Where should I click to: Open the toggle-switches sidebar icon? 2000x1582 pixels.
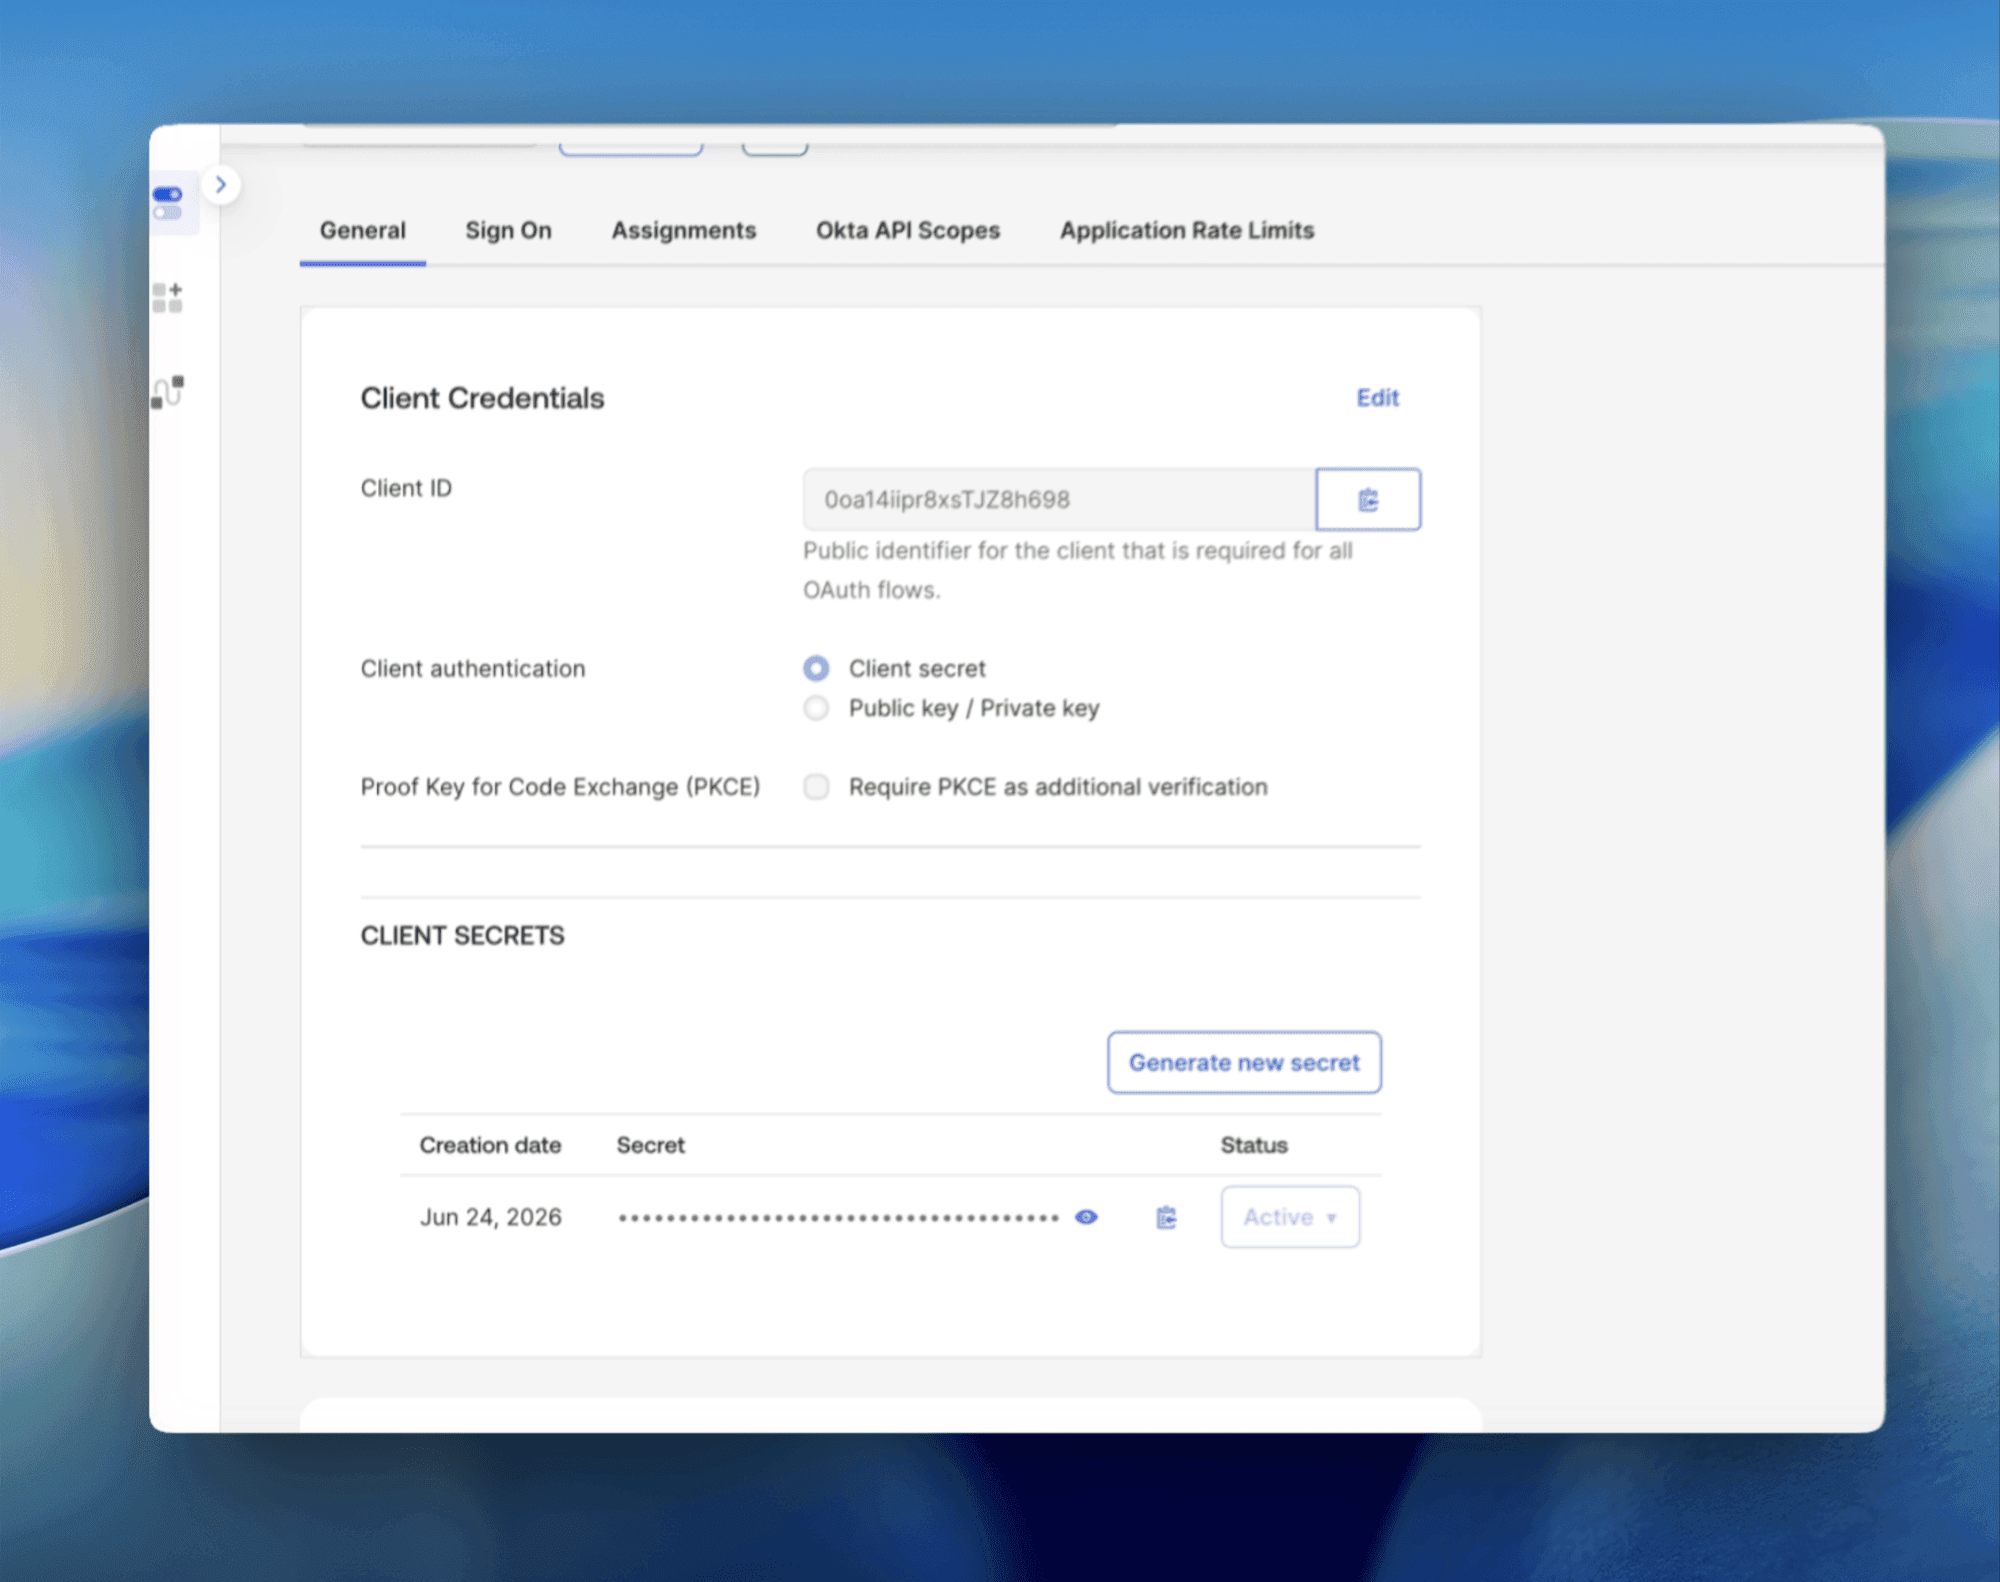point(168,202)
